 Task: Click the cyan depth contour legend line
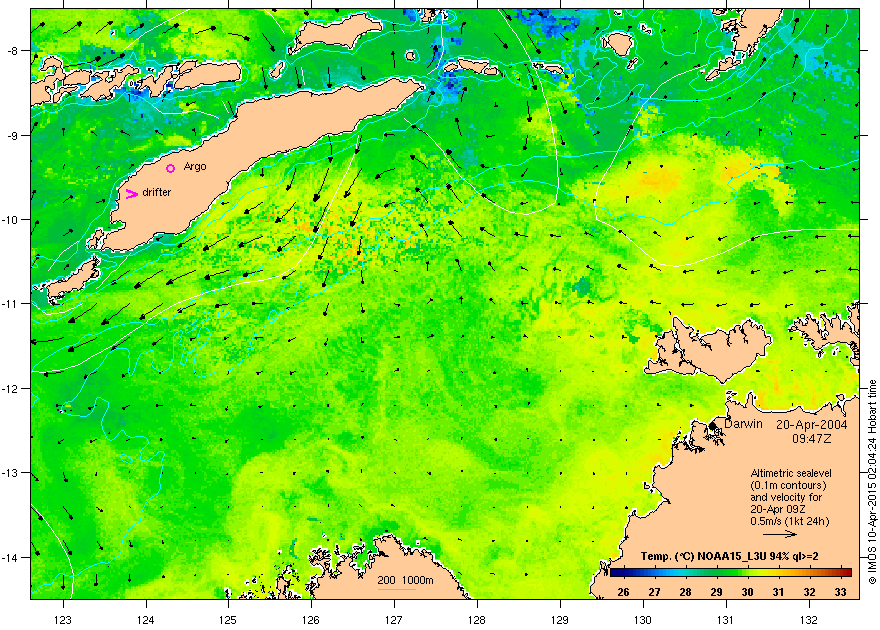tap(396, 589)
